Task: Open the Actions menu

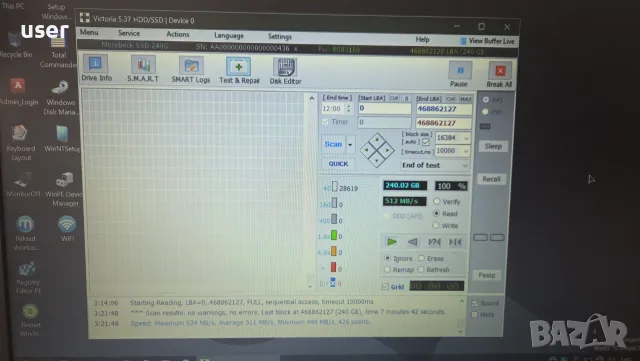Action: pos(178,34)
